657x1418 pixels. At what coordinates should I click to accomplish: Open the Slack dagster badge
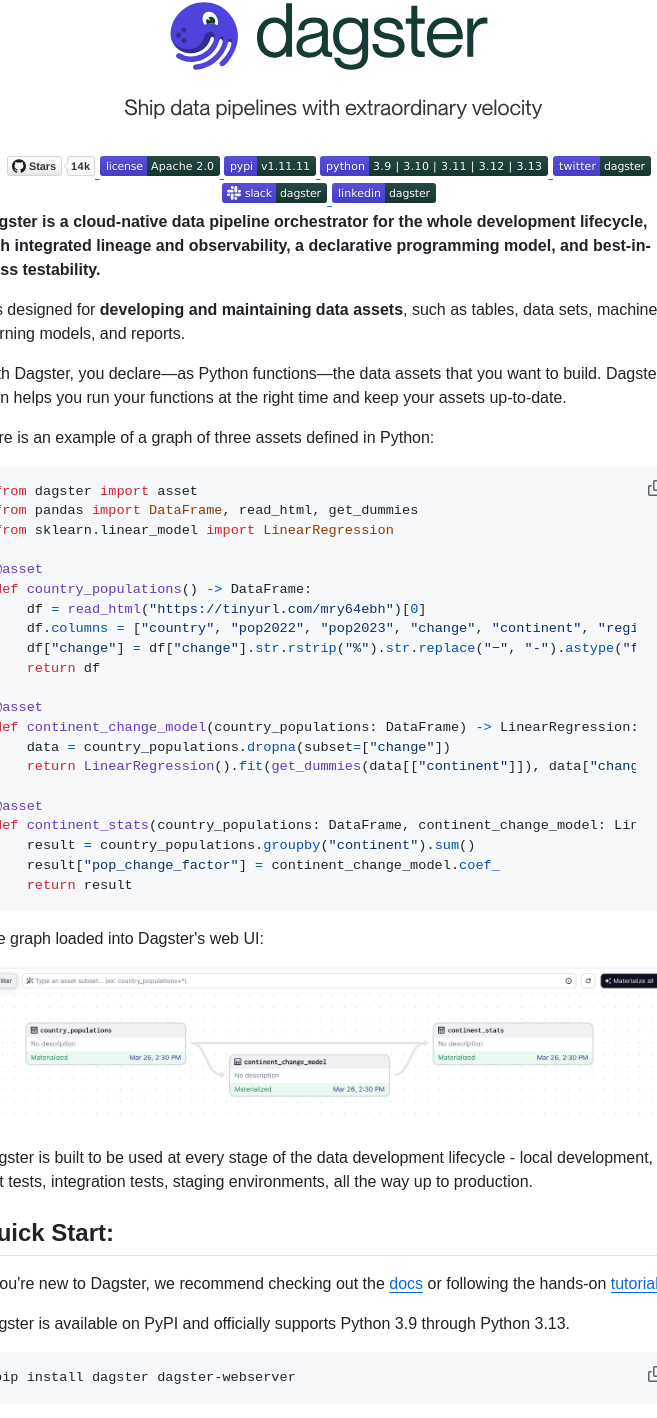tap(274, 193)
